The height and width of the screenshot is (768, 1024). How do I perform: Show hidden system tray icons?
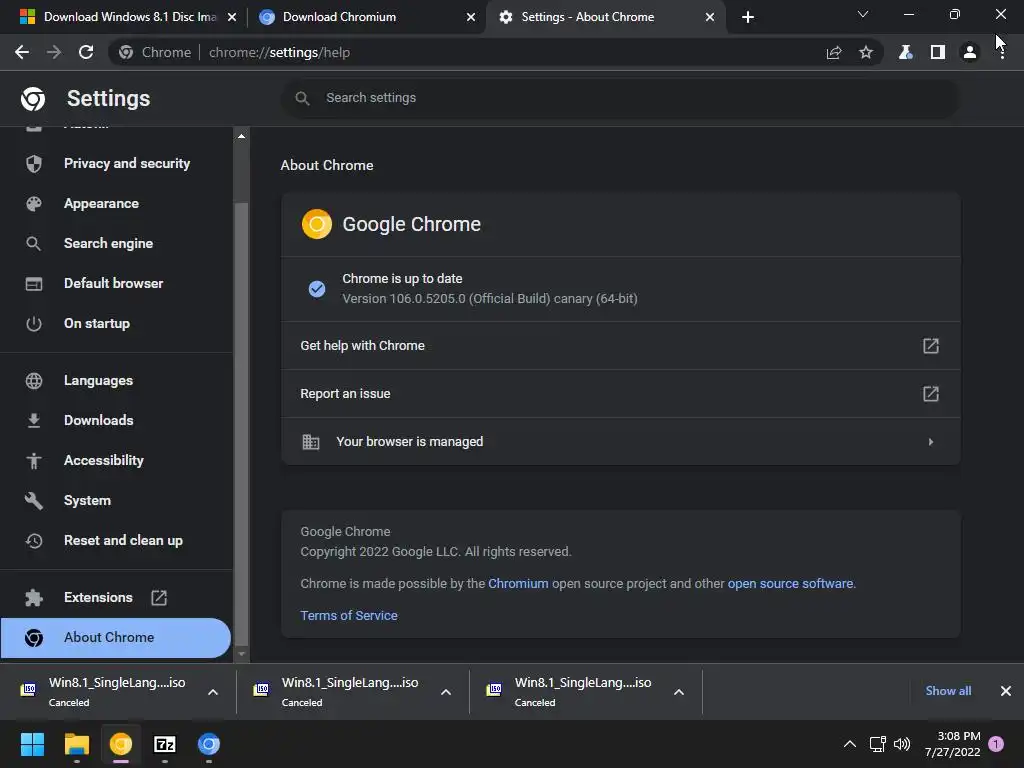point(850,744)
